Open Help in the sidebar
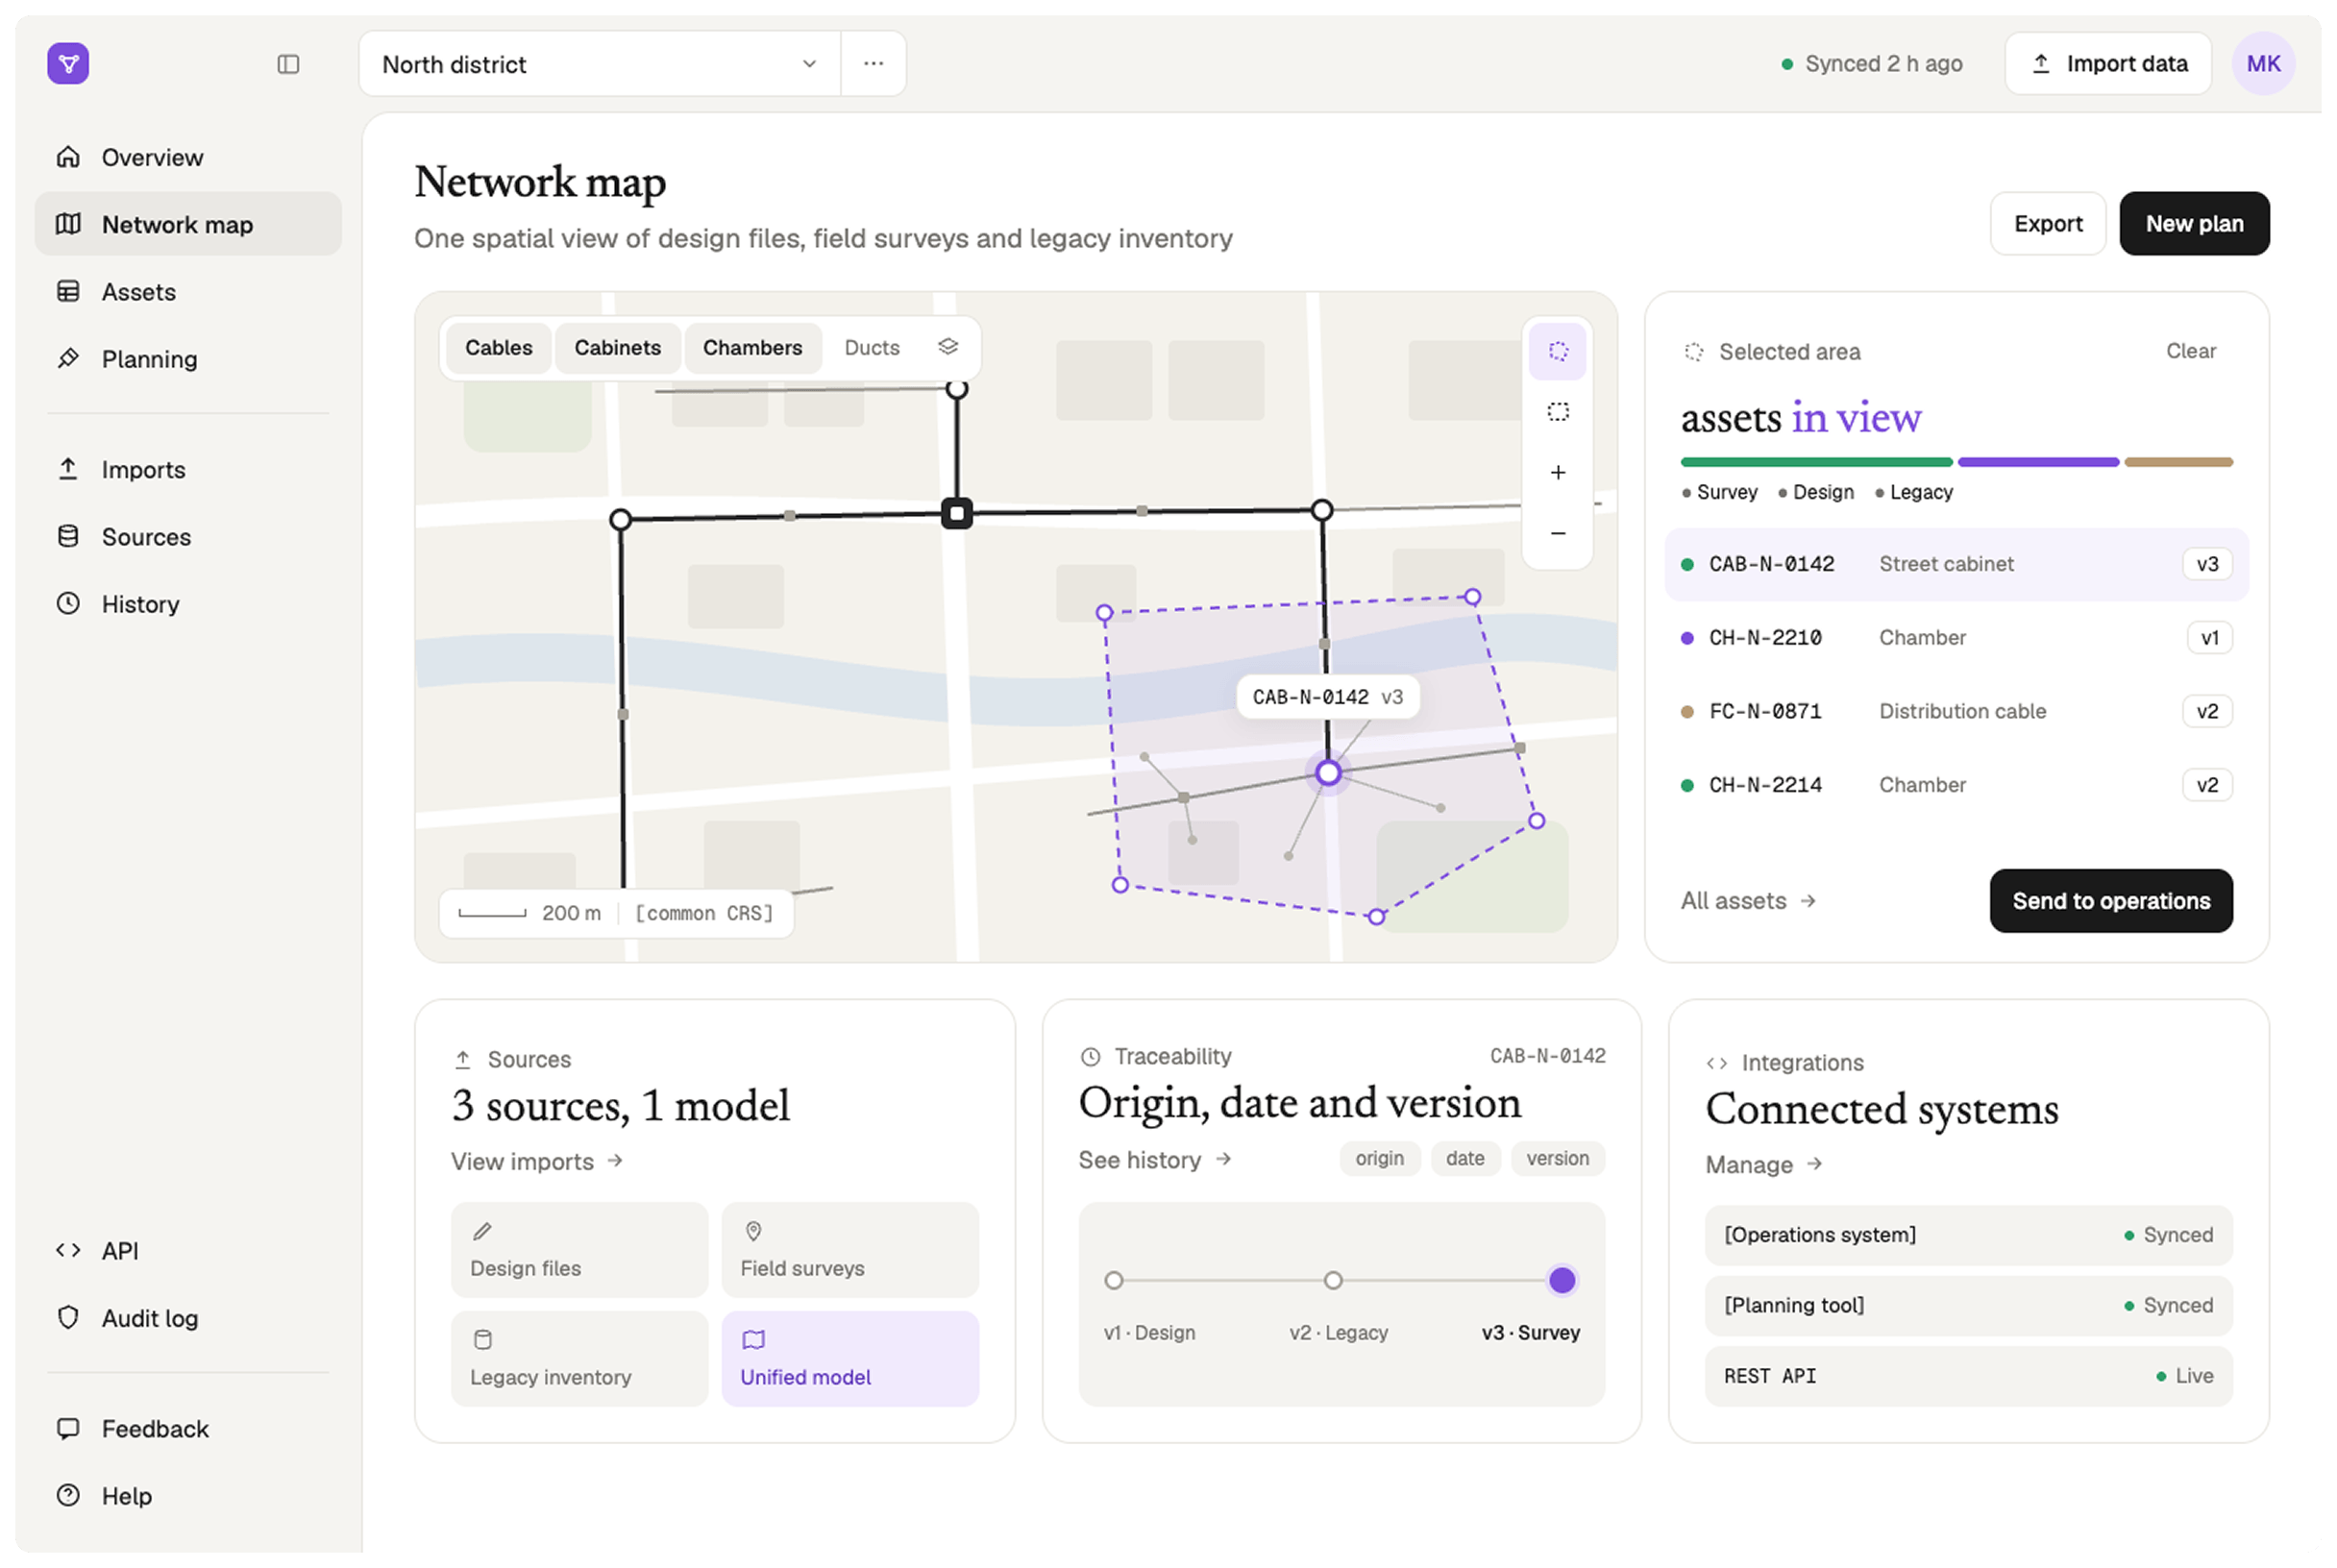 188,1496
